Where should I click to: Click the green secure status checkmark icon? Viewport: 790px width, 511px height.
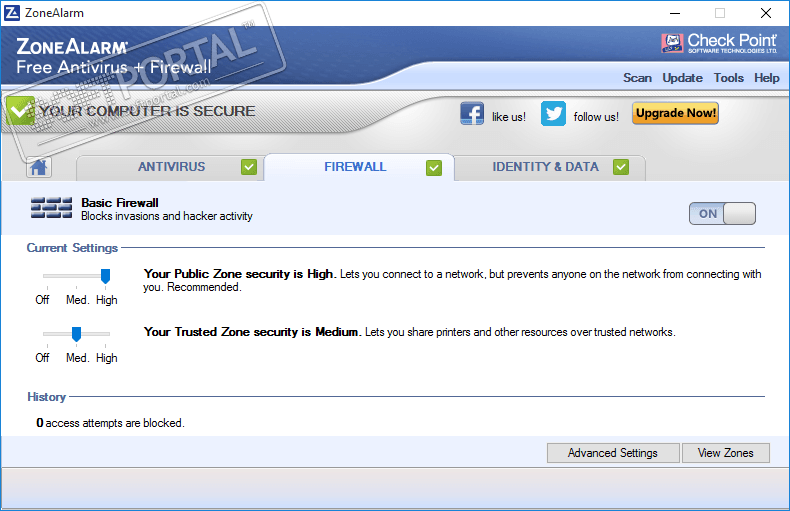(x=20, y=110)
